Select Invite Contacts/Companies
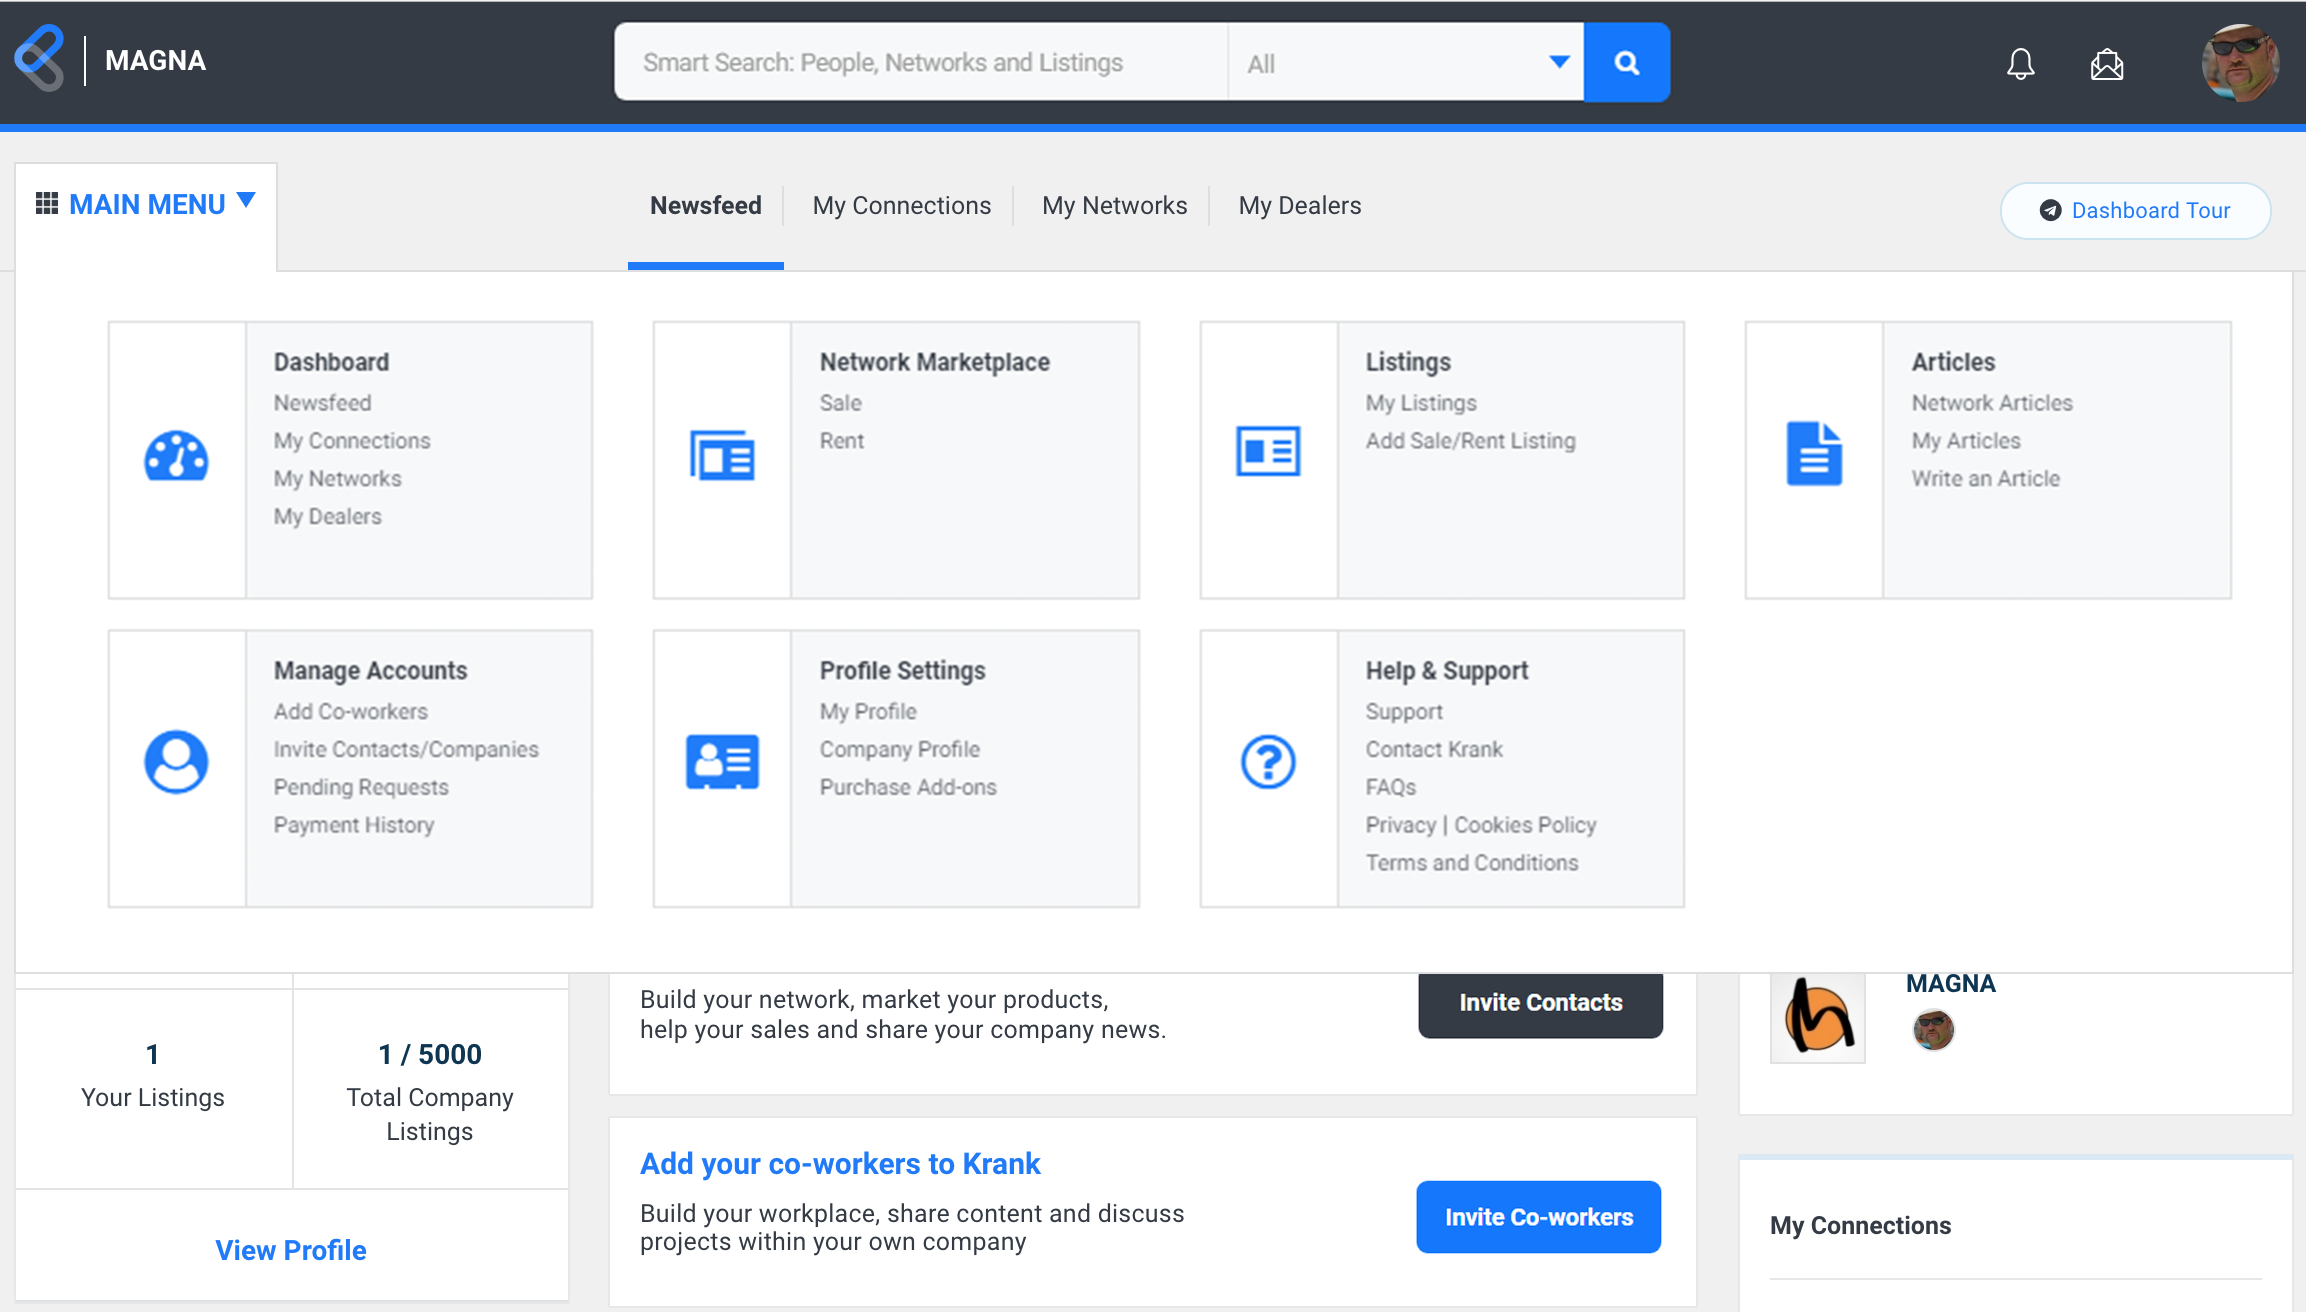 click(406, 750)
